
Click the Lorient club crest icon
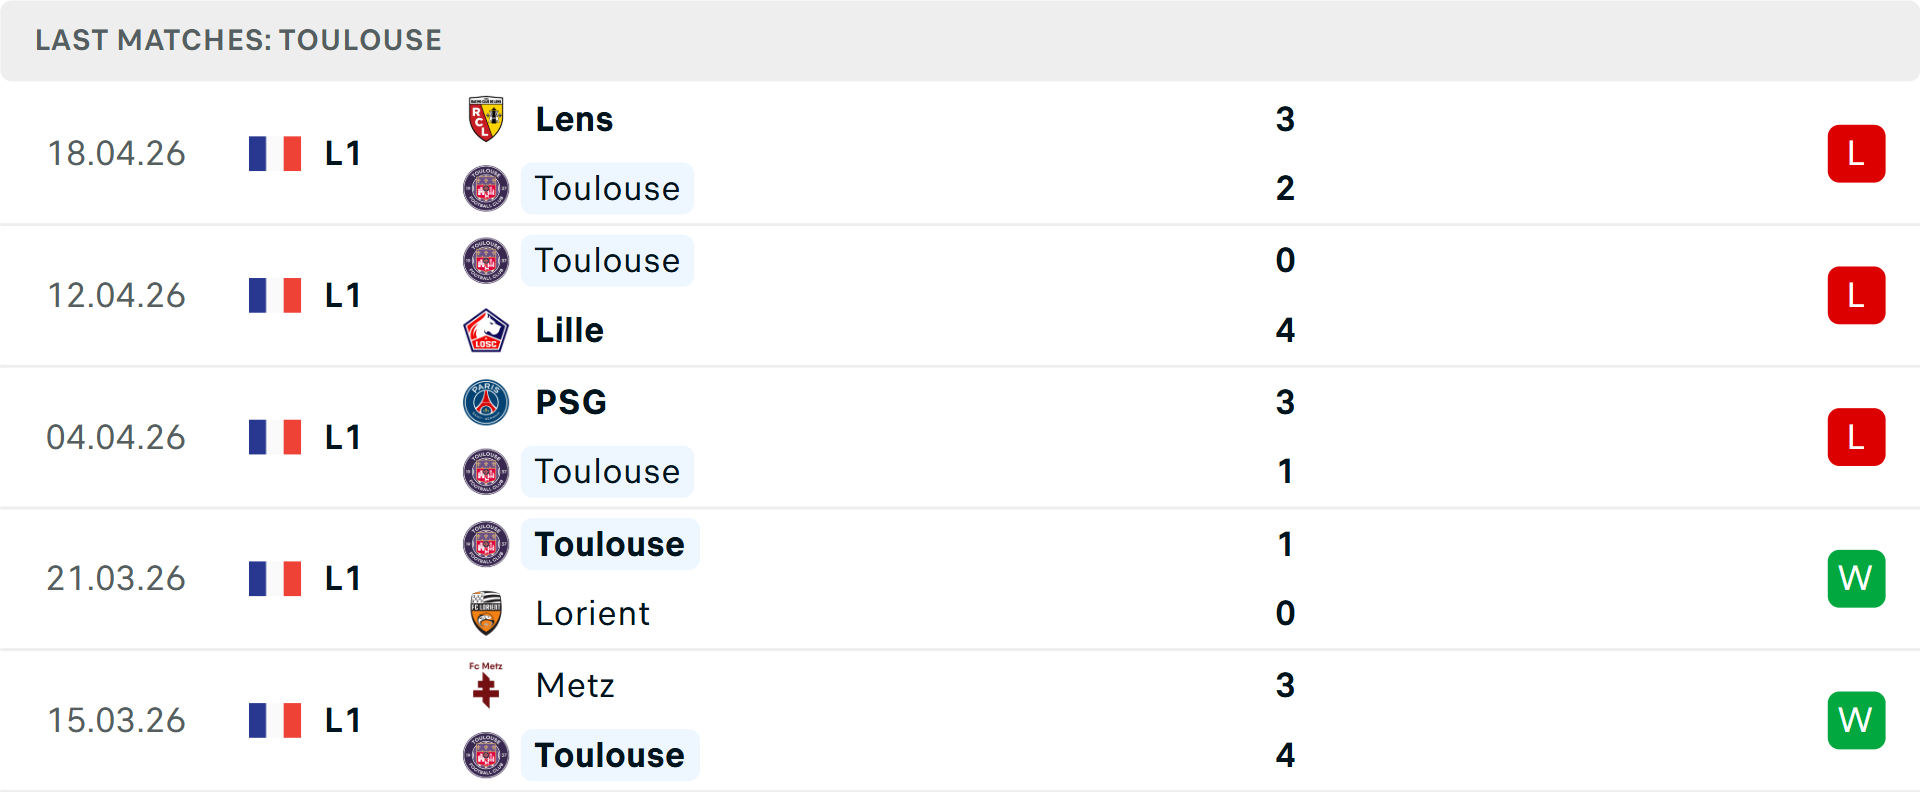[x=486, y=613]
